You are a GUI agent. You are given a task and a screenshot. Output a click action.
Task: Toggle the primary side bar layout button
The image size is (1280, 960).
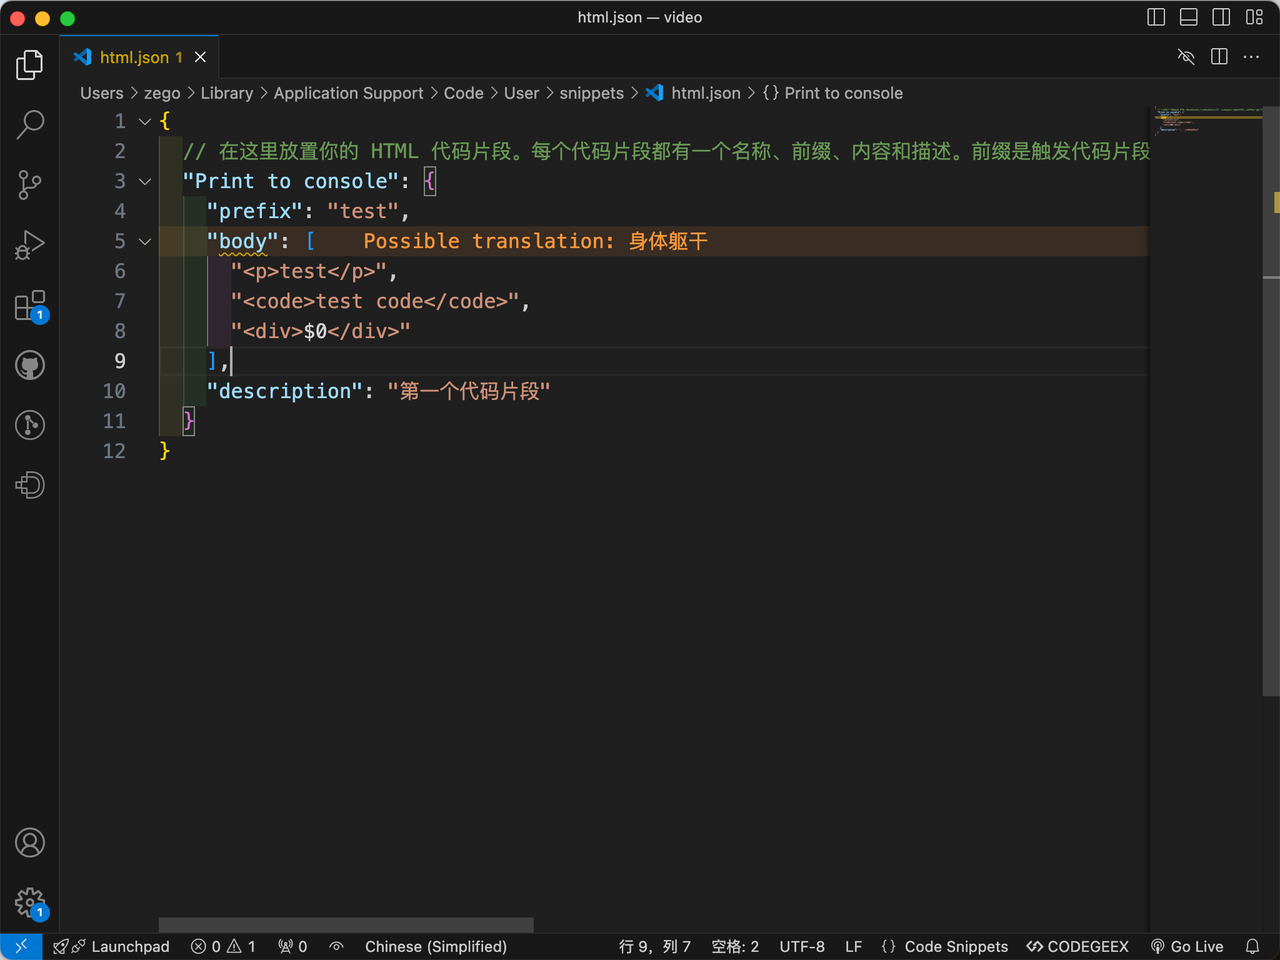1156,17
